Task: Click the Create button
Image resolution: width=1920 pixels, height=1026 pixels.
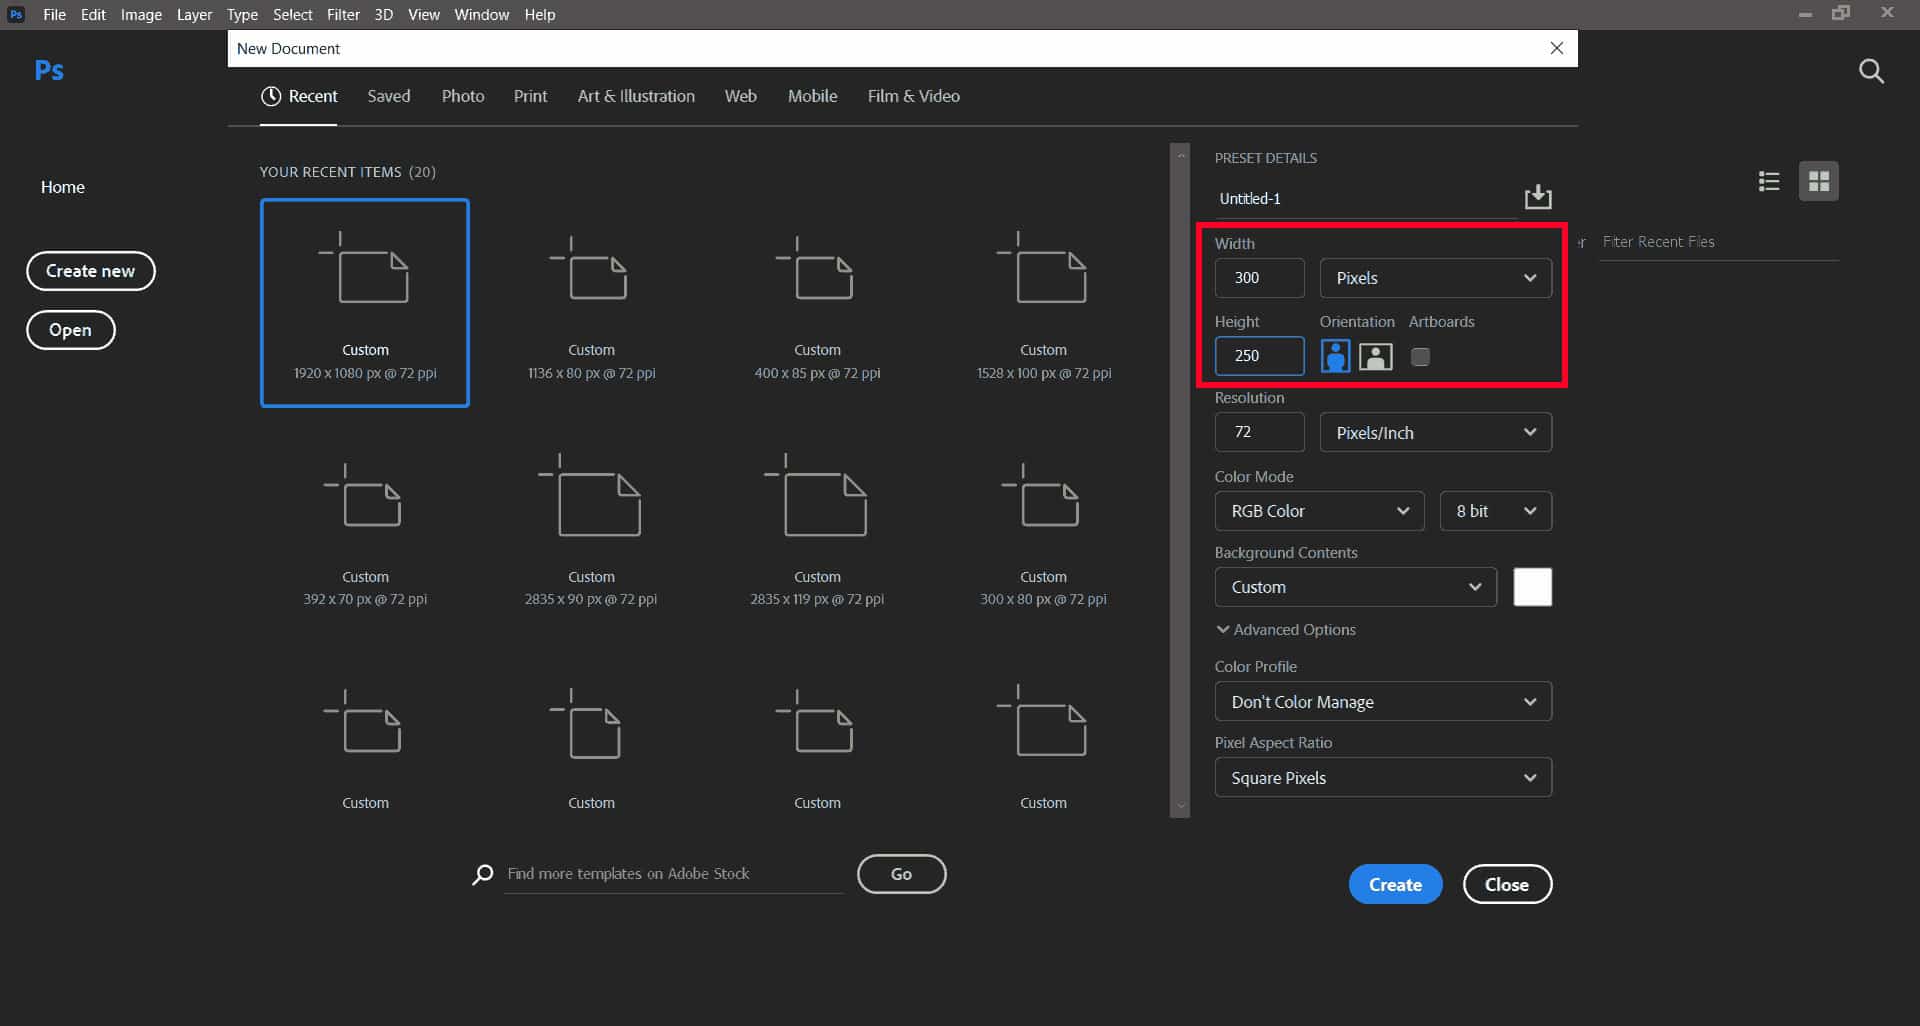Action: click(x=1395, y=884)
